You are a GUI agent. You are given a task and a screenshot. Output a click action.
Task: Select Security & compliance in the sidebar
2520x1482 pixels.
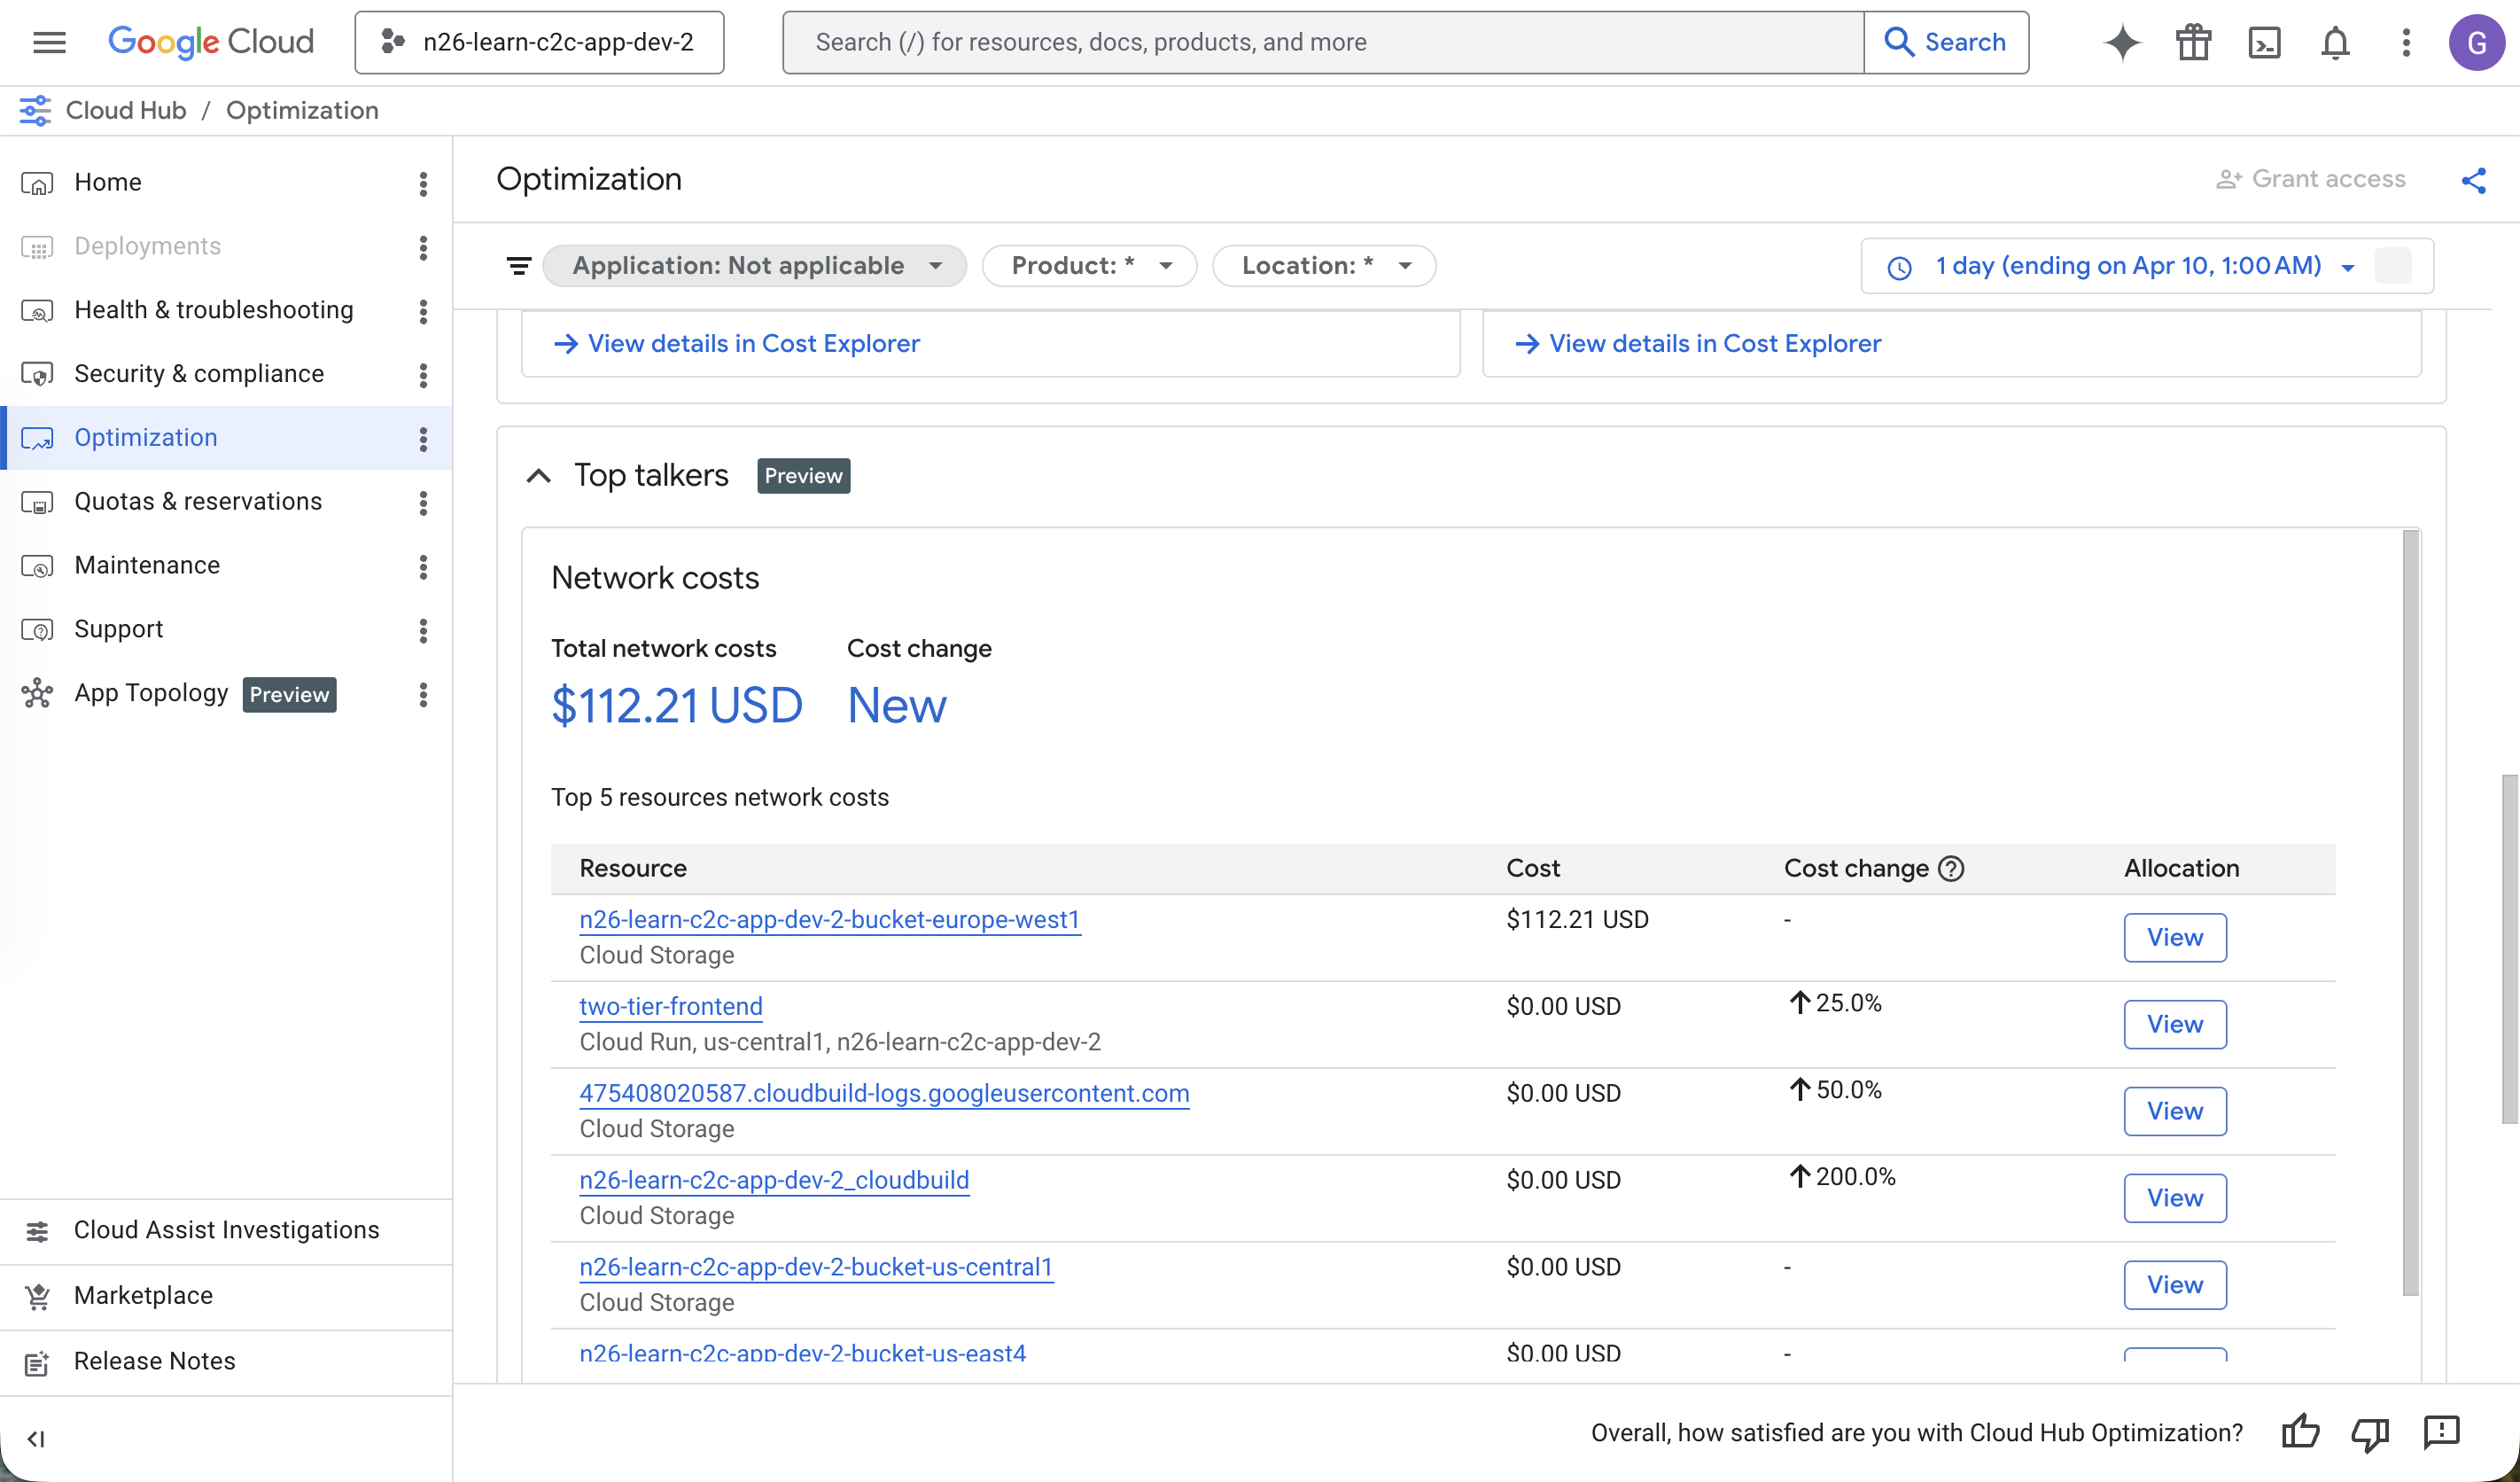point(199,373)
